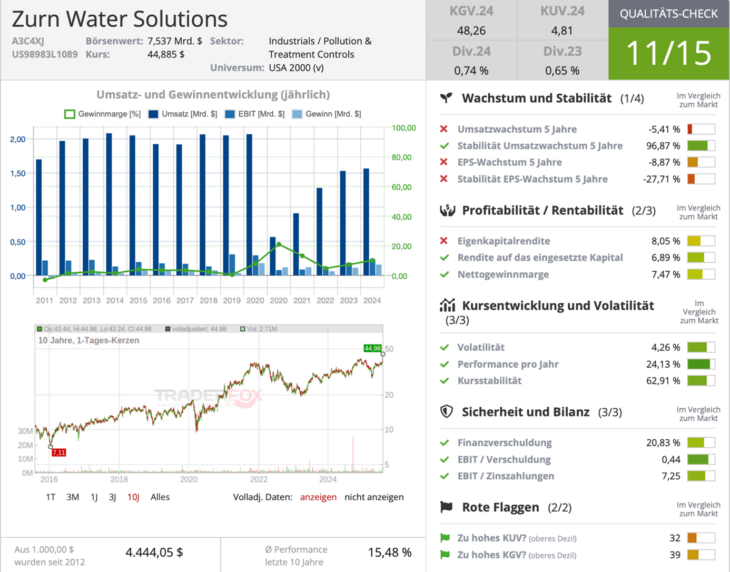Click the EBIT / Zinszahlungen value 7,25
The height and width of the screenshot is (572, 730).
[x=671, y=476]
